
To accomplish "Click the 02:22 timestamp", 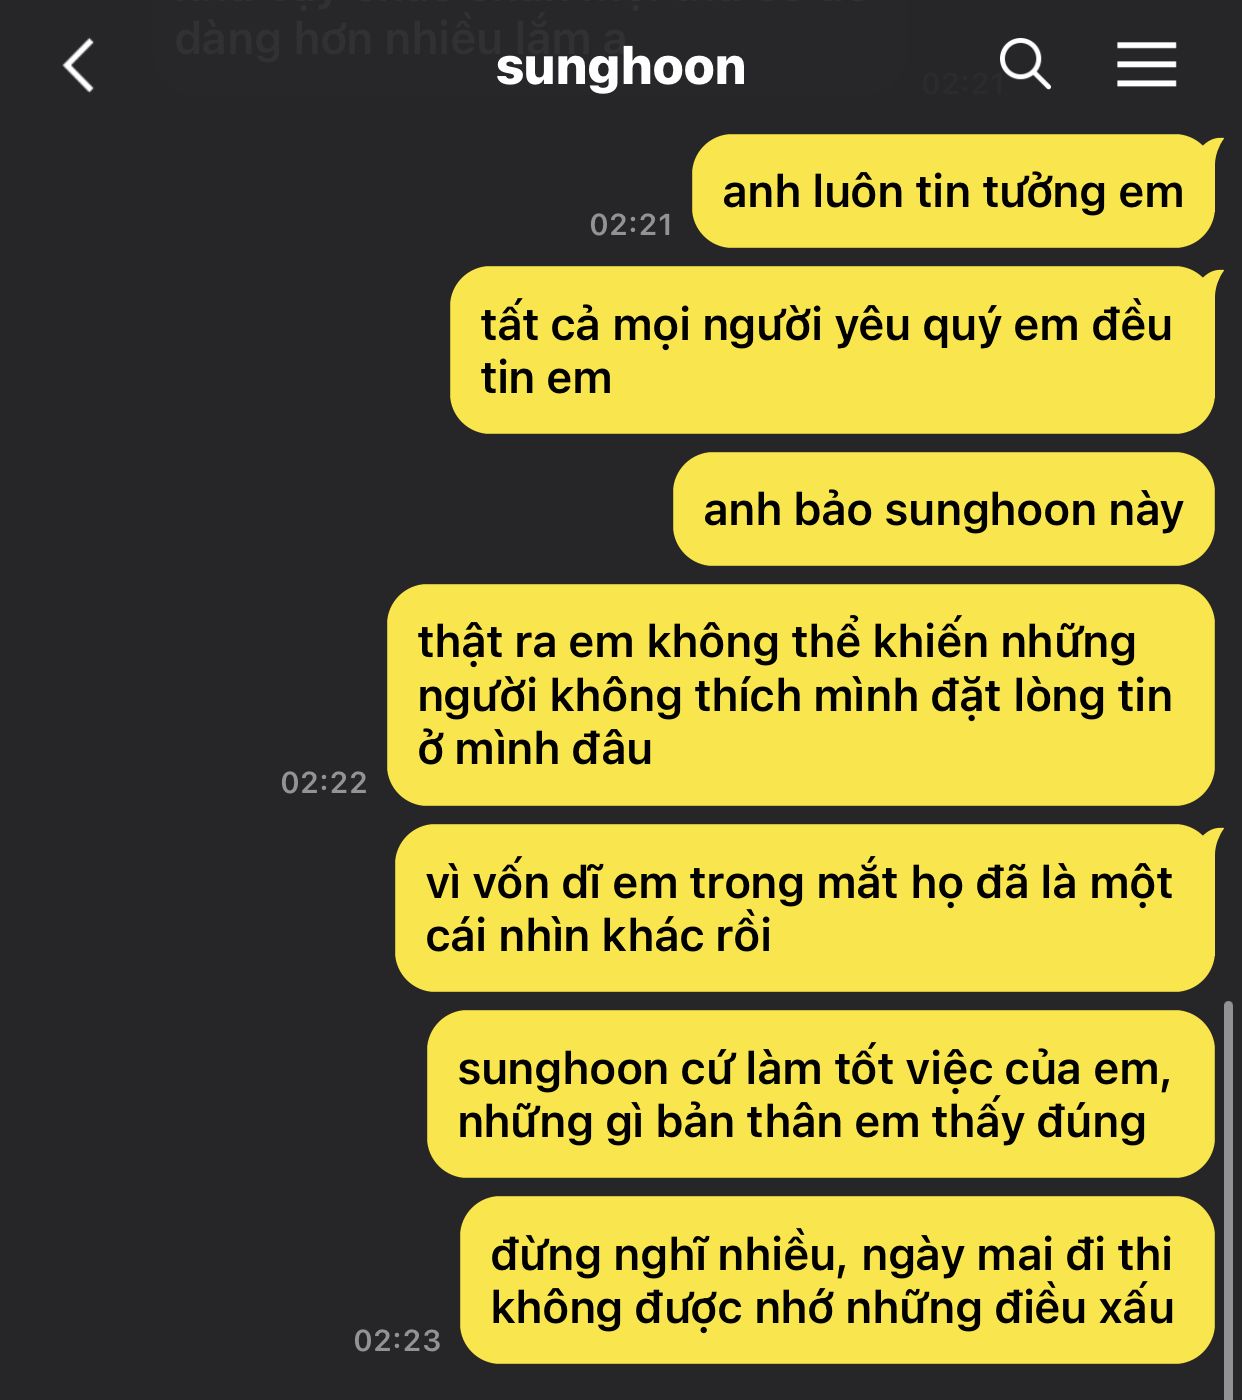I will (324, 782).
